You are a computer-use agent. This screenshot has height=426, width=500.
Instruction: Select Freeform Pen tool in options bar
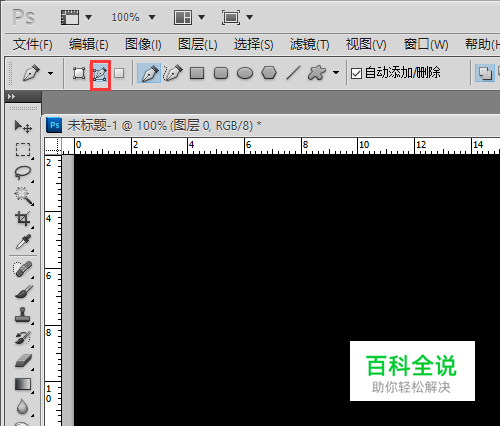click(x=173, y=73)
